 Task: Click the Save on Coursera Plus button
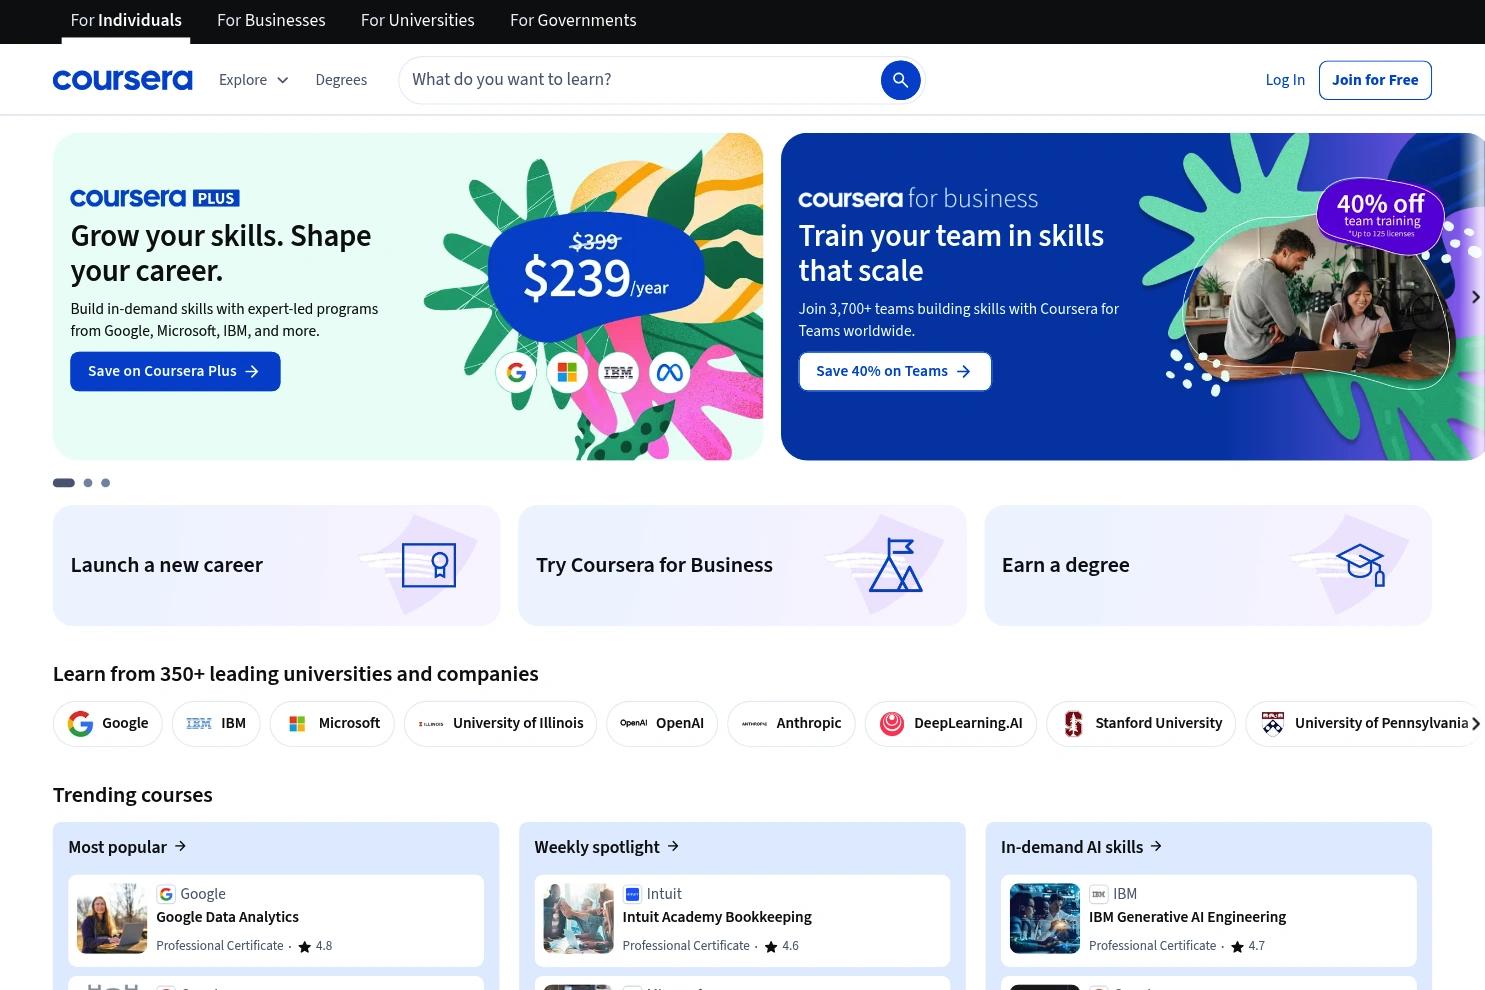click(175, 371)
